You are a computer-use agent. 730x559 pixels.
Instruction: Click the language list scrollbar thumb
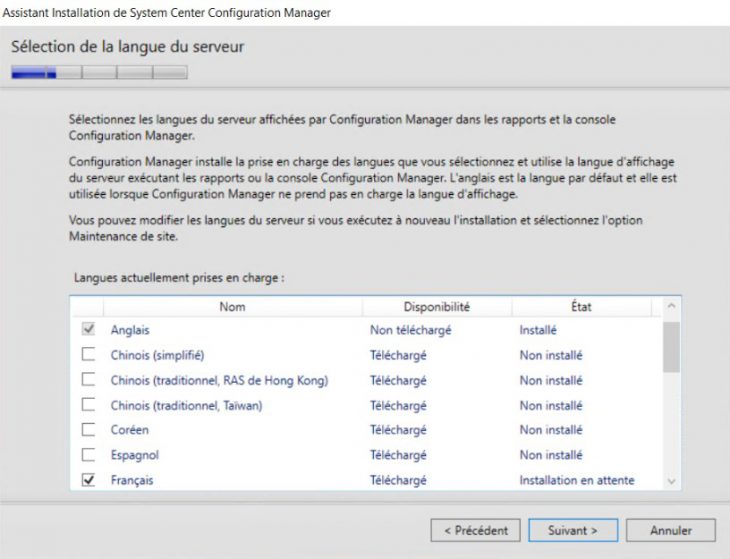[671, 345]
